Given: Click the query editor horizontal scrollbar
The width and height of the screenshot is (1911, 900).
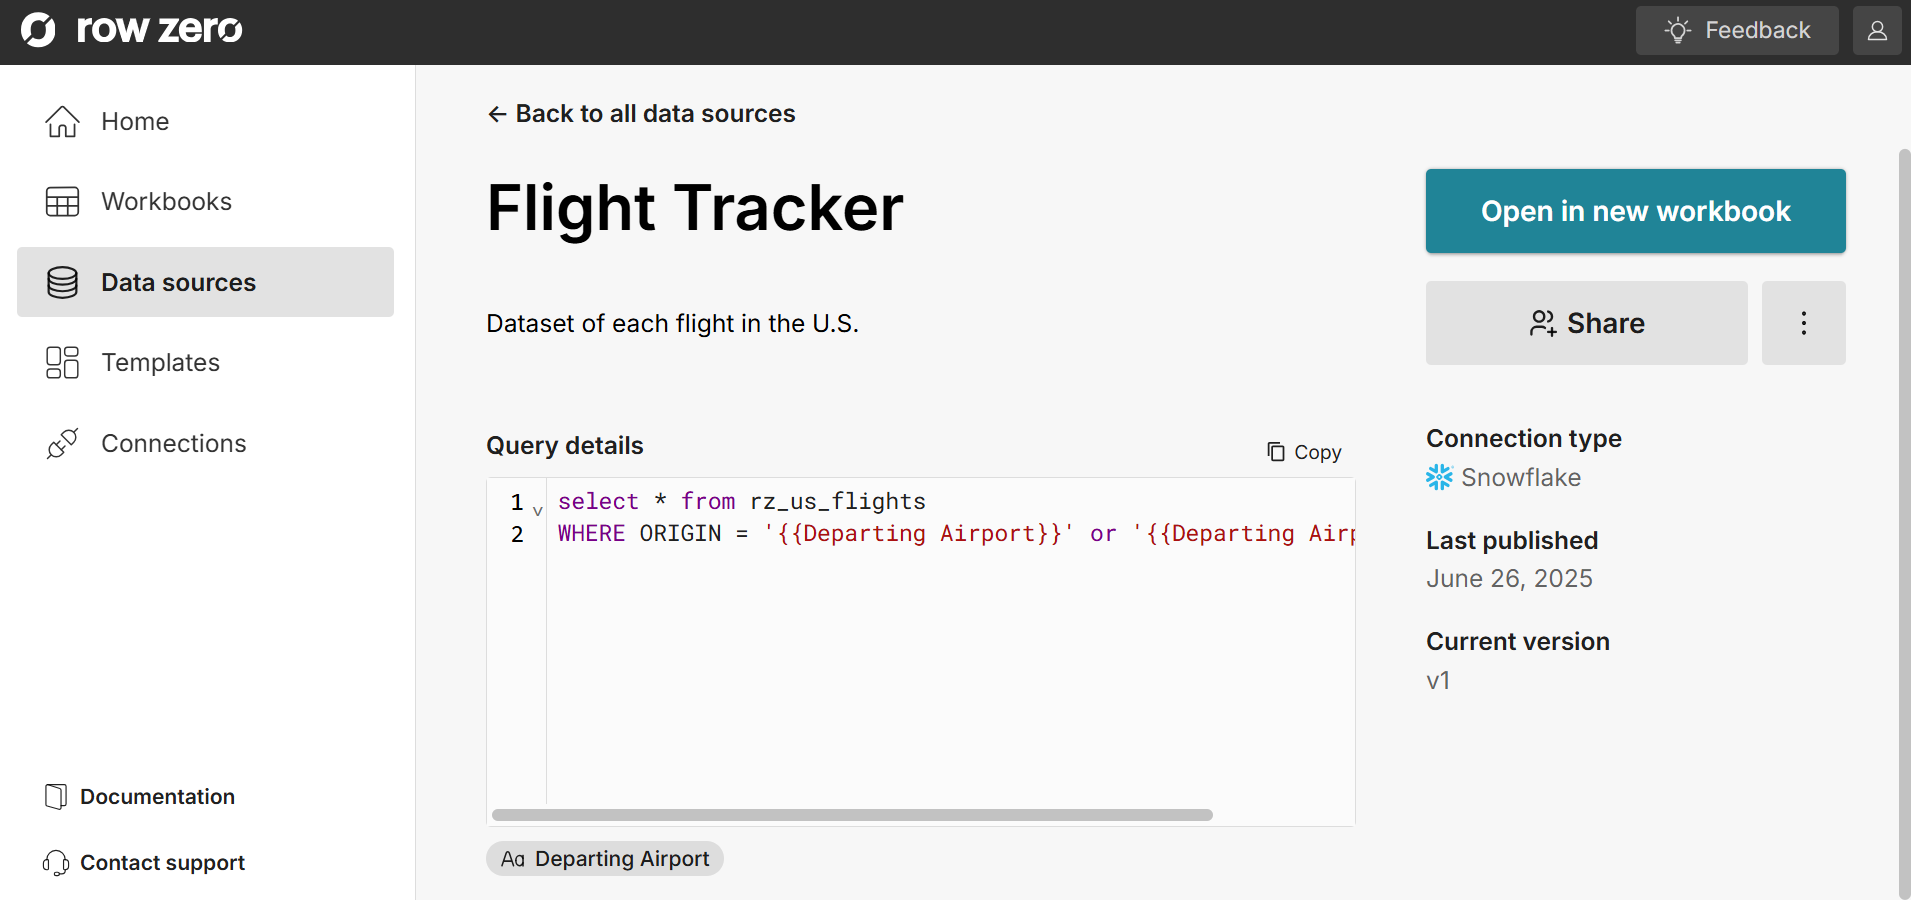Looking at the screenshot, I should click(x=852, y=815).
